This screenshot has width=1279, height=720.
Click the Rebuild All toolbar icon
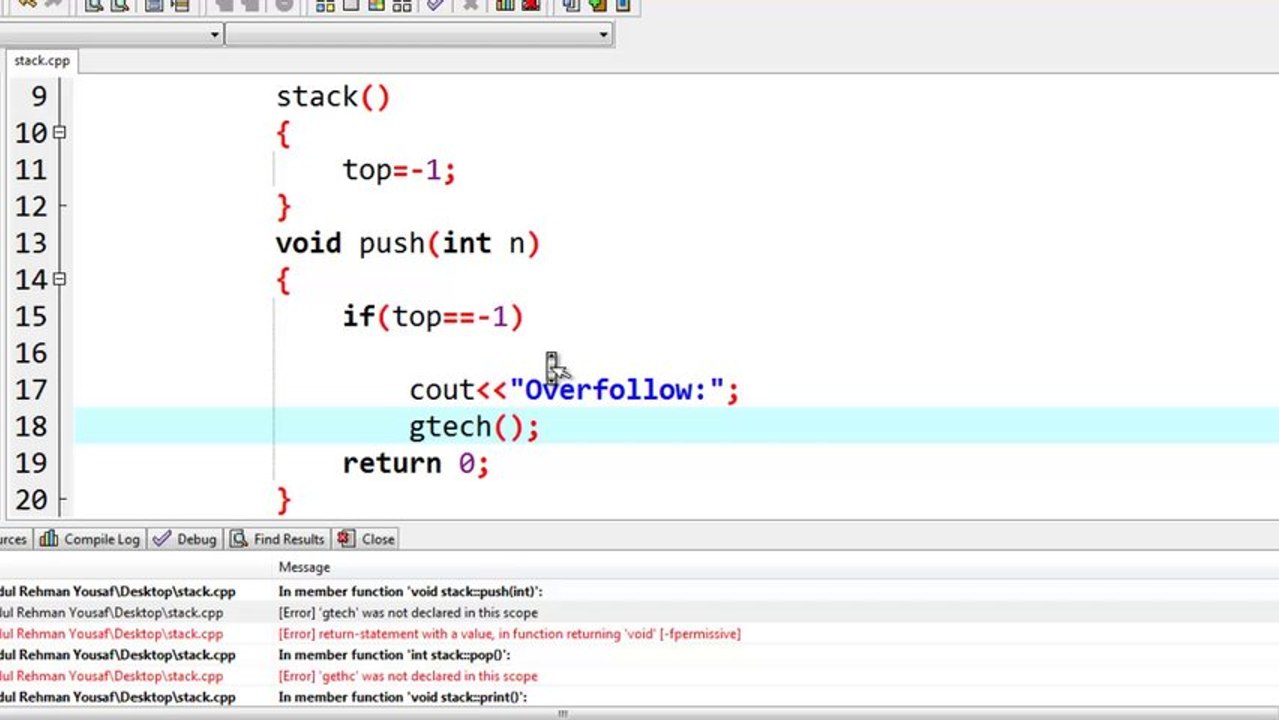point(401,5)
